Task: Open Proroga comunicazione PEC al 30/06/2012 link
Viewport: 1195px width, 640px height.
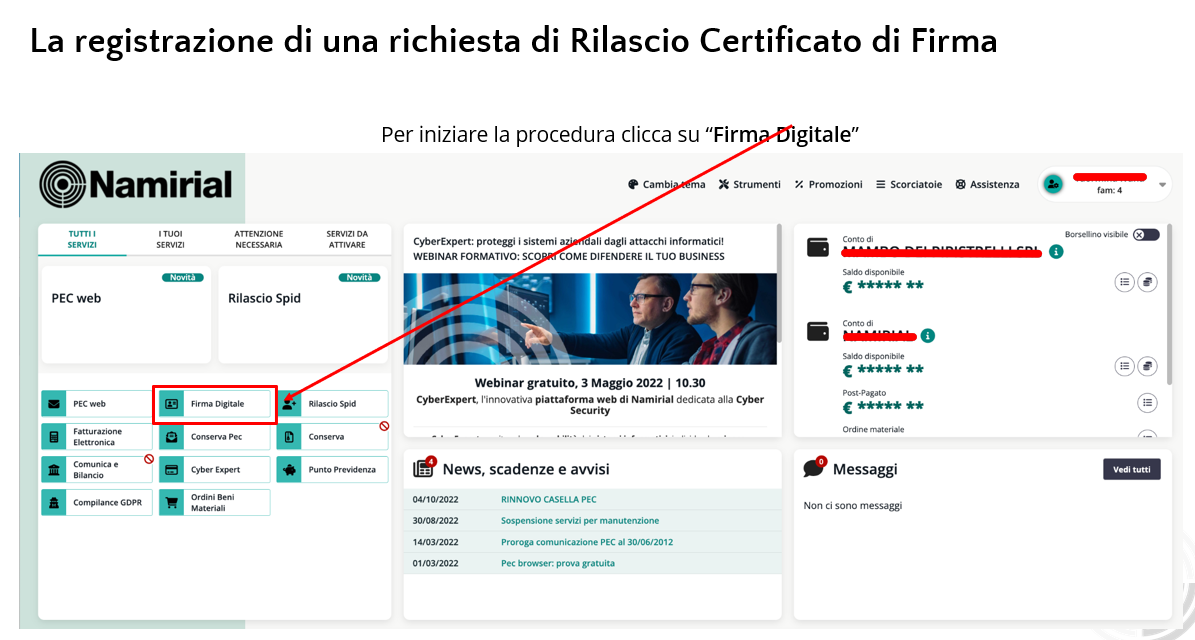Action: (x=587, y=542)
